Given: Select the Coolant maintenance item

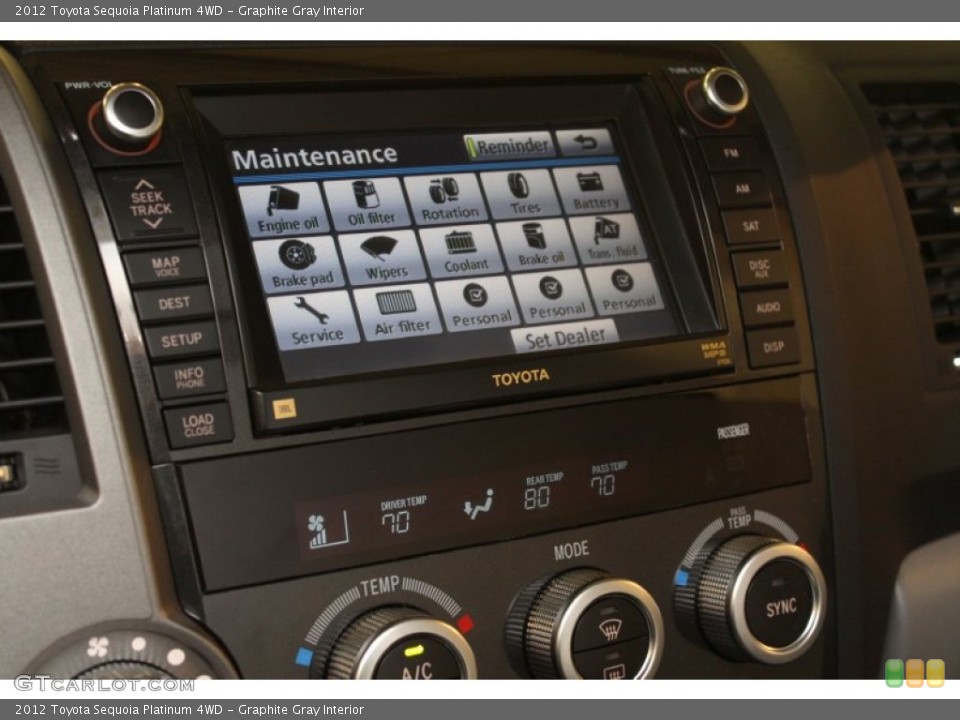Looking at the screenshot, I should 463,252.
